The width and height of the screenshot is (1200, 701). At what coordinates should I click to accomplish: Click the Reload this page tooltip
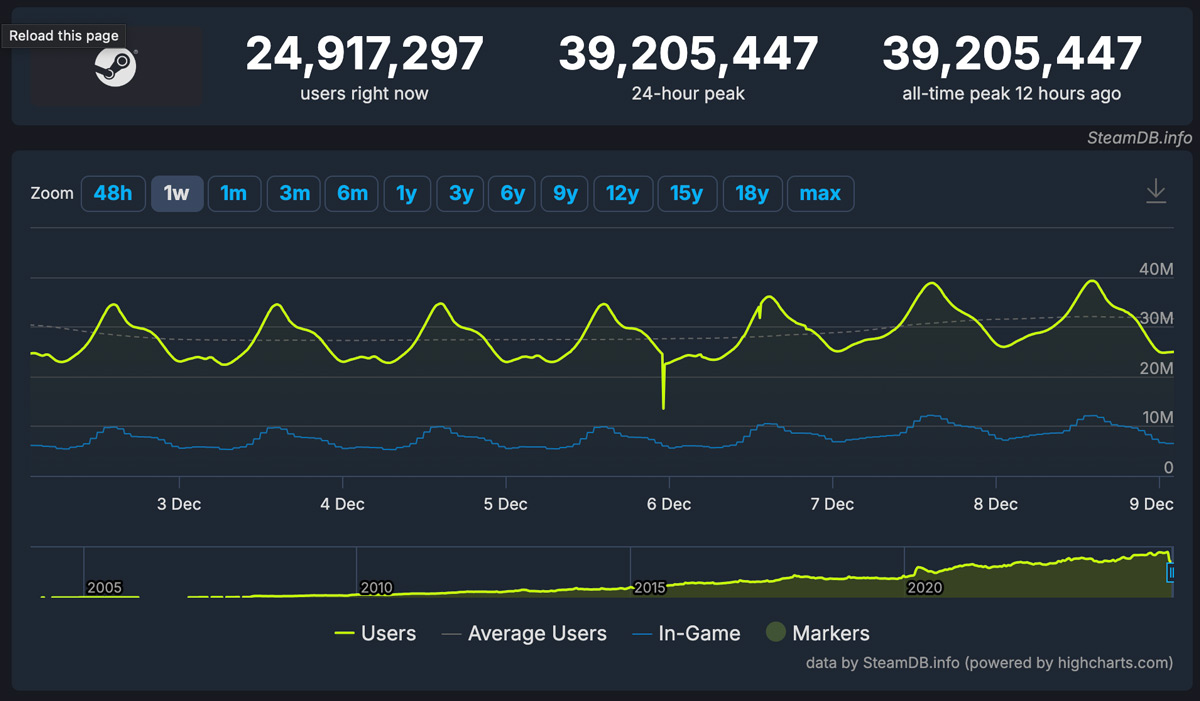63,35
